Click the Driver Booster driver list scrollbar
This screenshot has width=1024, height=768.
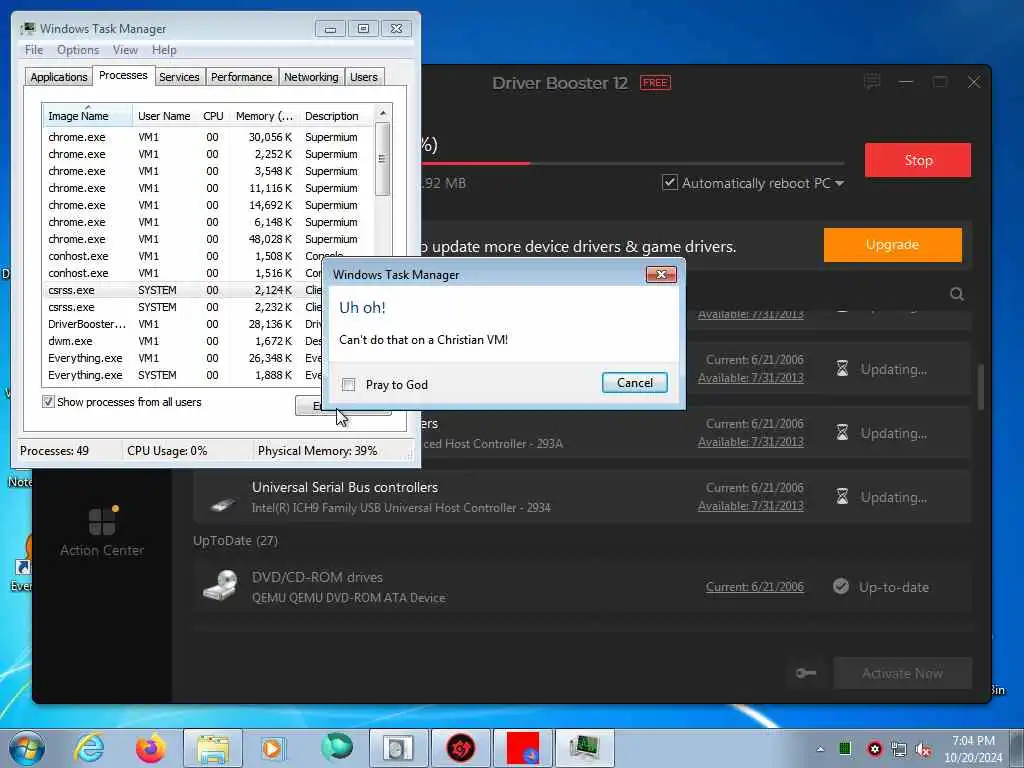click(980, 387)
